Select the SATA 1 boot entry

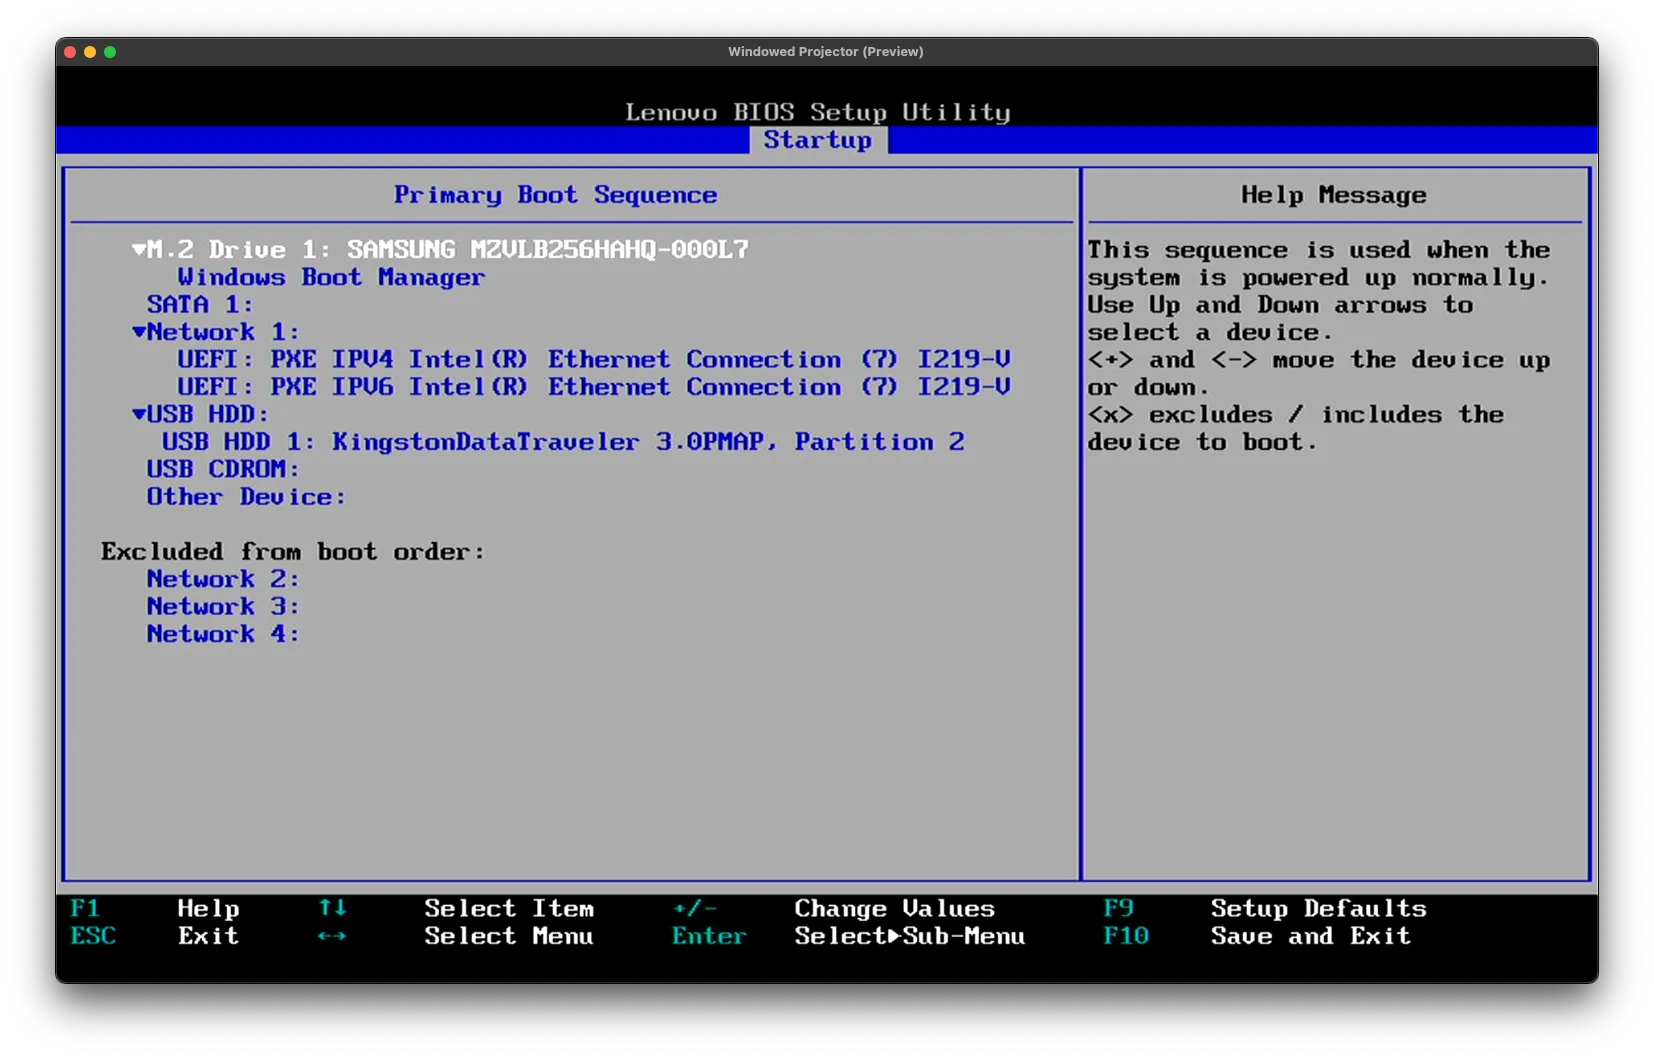[x=200, y=304]
